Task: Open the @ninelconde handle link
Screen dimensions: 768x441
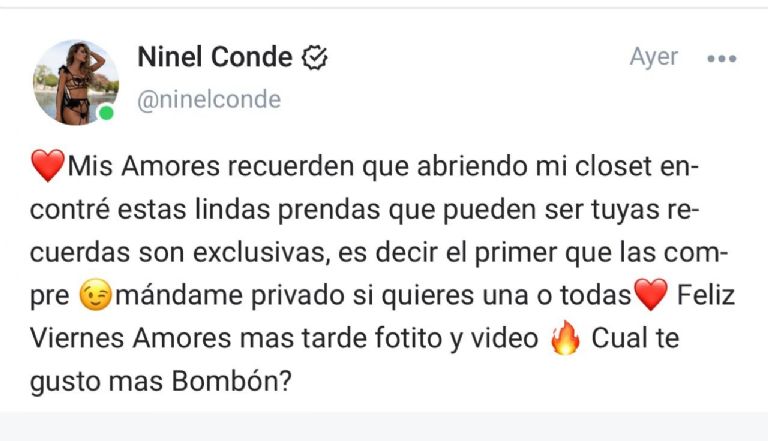Action: click(209, 100)
